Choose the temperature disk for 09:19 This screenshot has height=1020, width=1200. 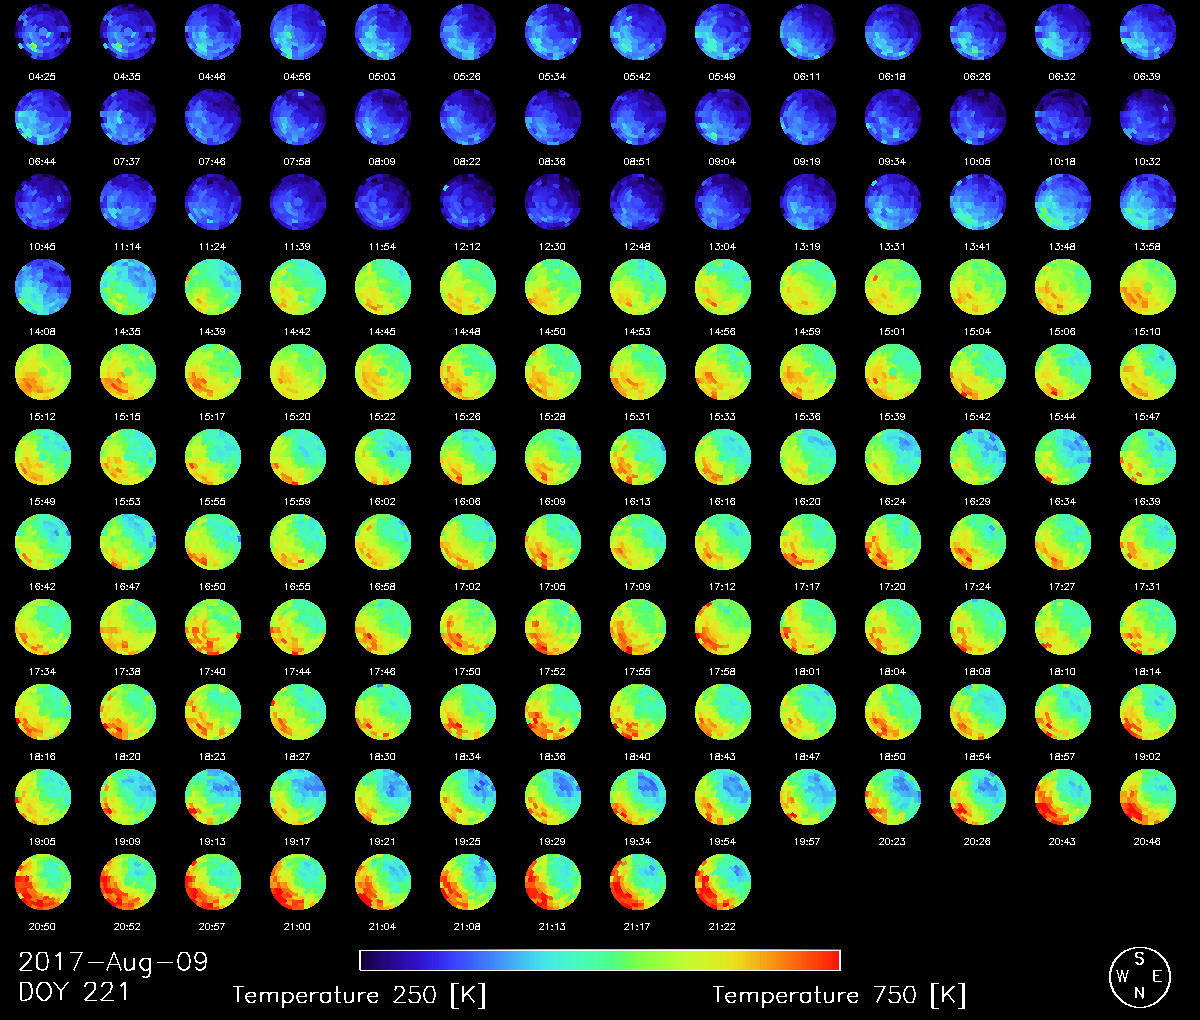click(808, 117)
